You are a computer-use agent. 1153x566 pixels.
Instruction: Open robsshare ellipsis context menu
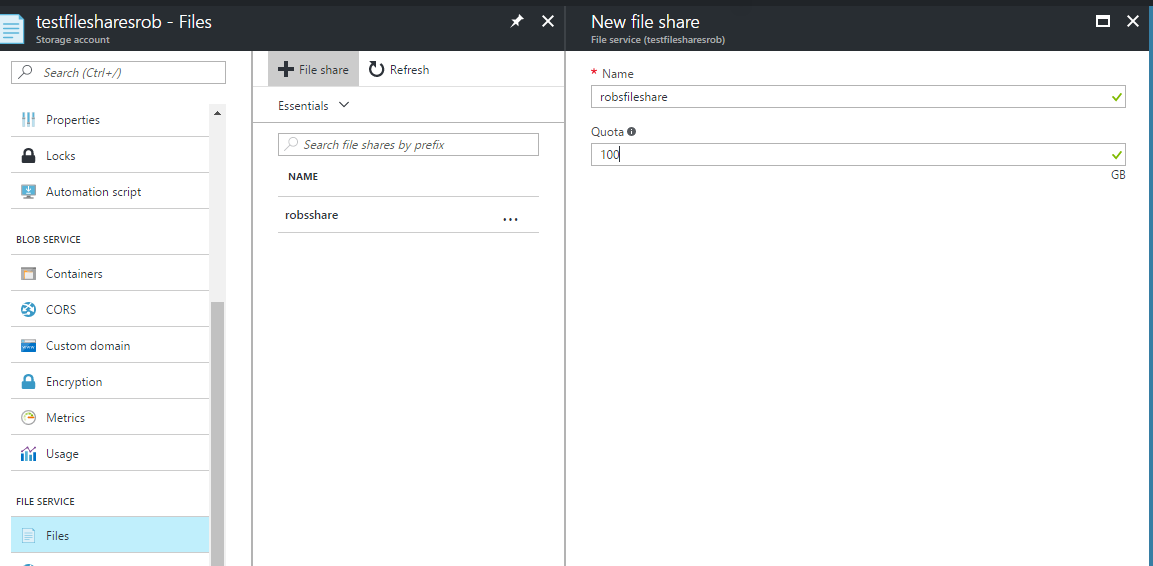[x=510, y=218]
